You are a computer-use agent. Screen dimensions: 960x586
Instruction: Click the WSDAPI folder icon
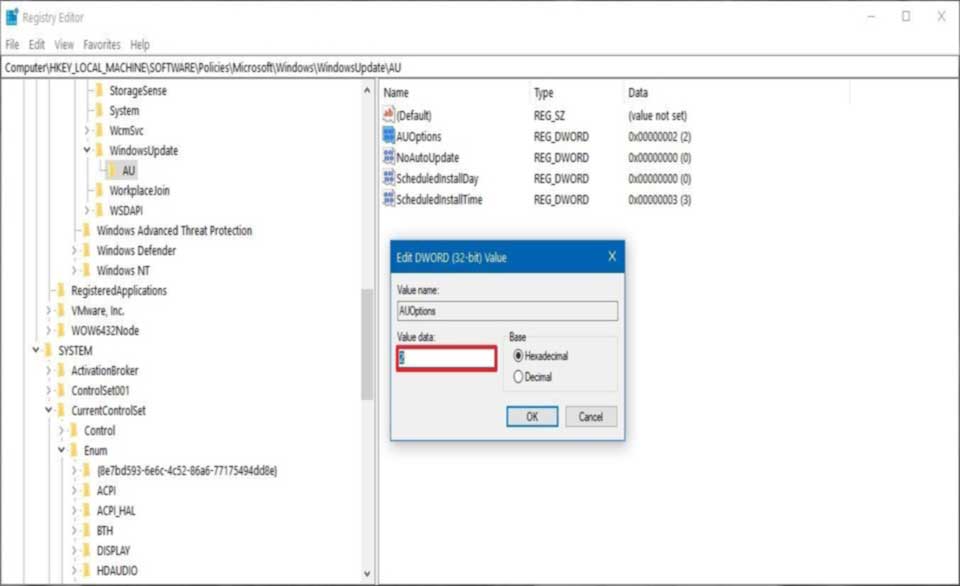tap(99, 210)
